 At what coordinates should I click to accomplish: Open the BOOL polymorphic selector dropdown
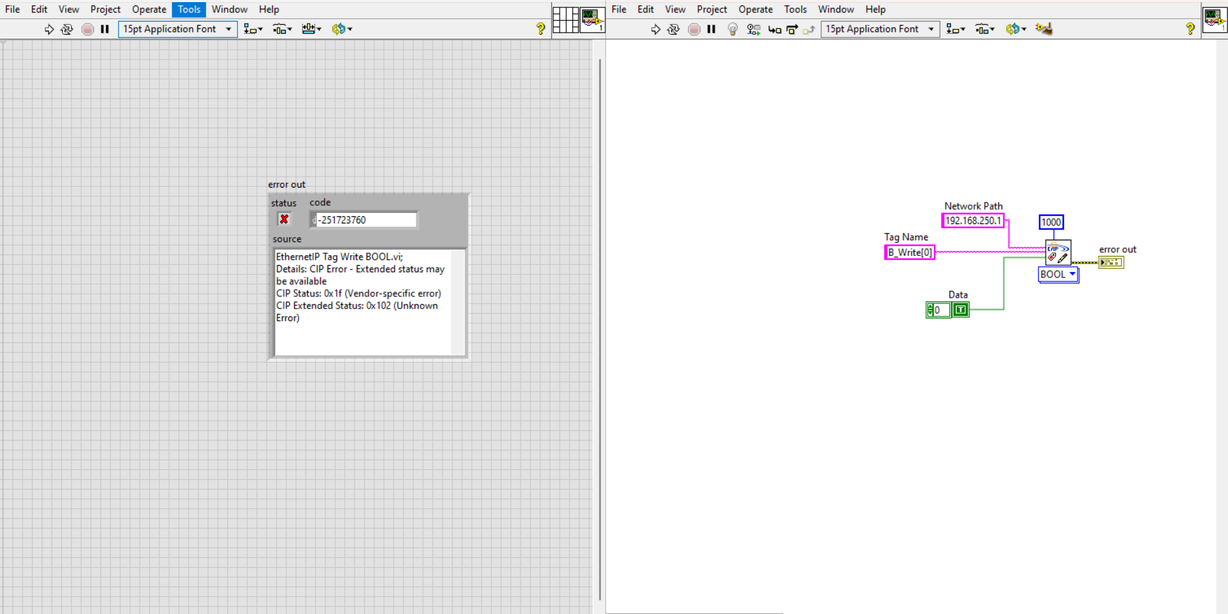1058,275
